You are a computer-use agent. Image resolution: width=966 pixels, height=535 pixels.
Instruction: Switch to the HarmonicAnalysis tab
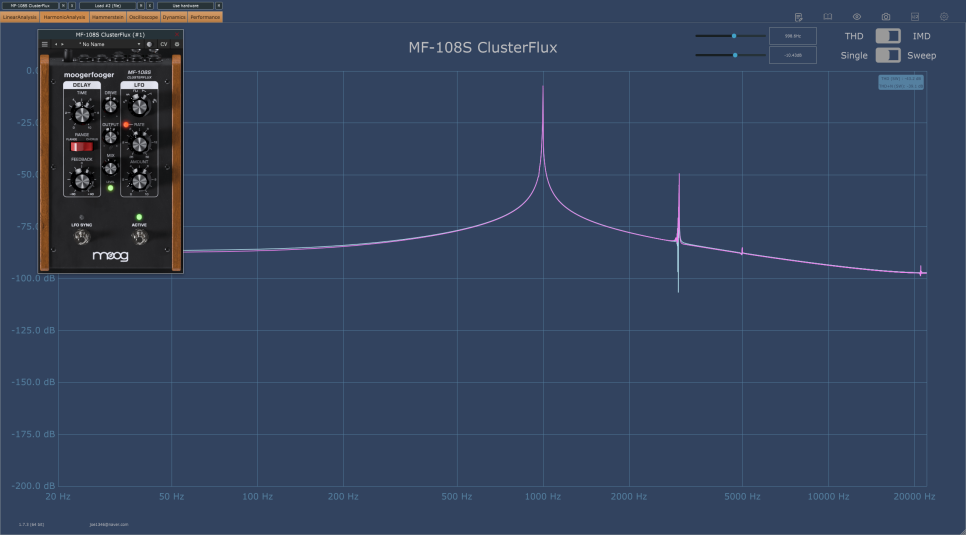tap(64, 17)
